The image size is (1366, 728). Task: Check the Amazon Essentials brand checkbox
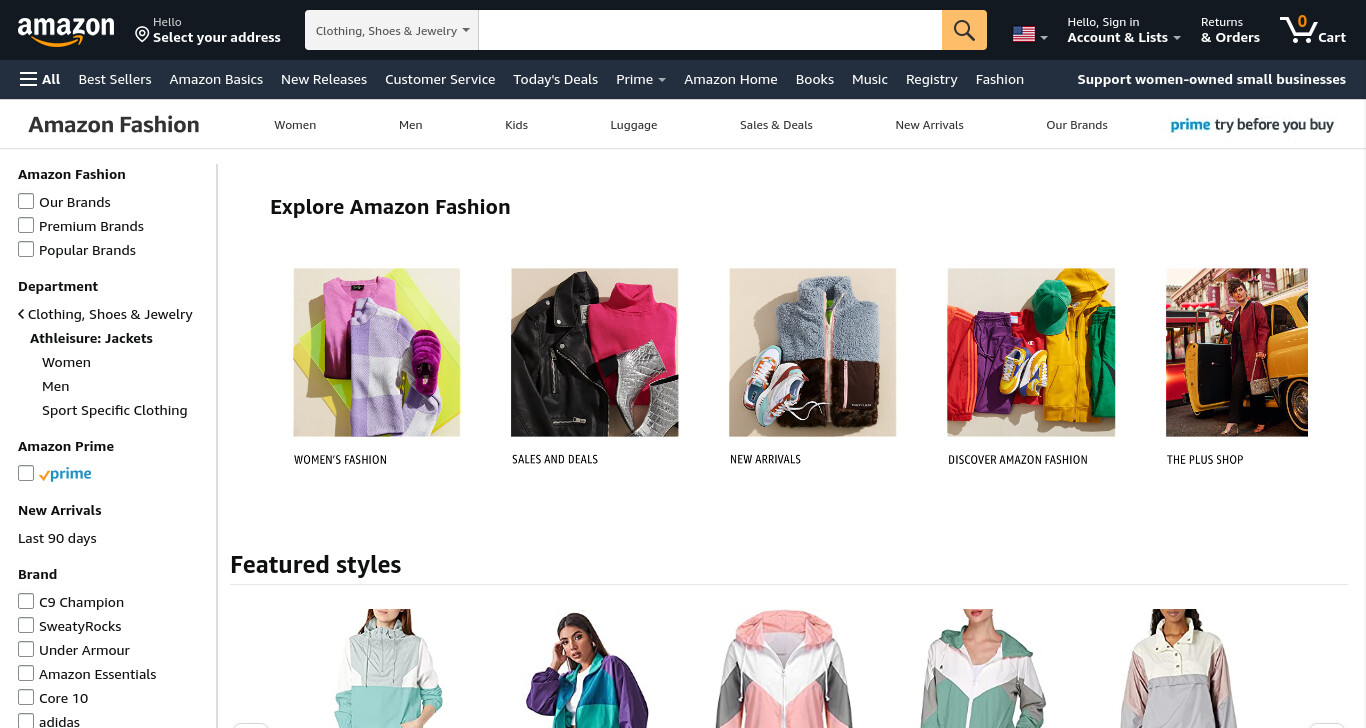26,673
